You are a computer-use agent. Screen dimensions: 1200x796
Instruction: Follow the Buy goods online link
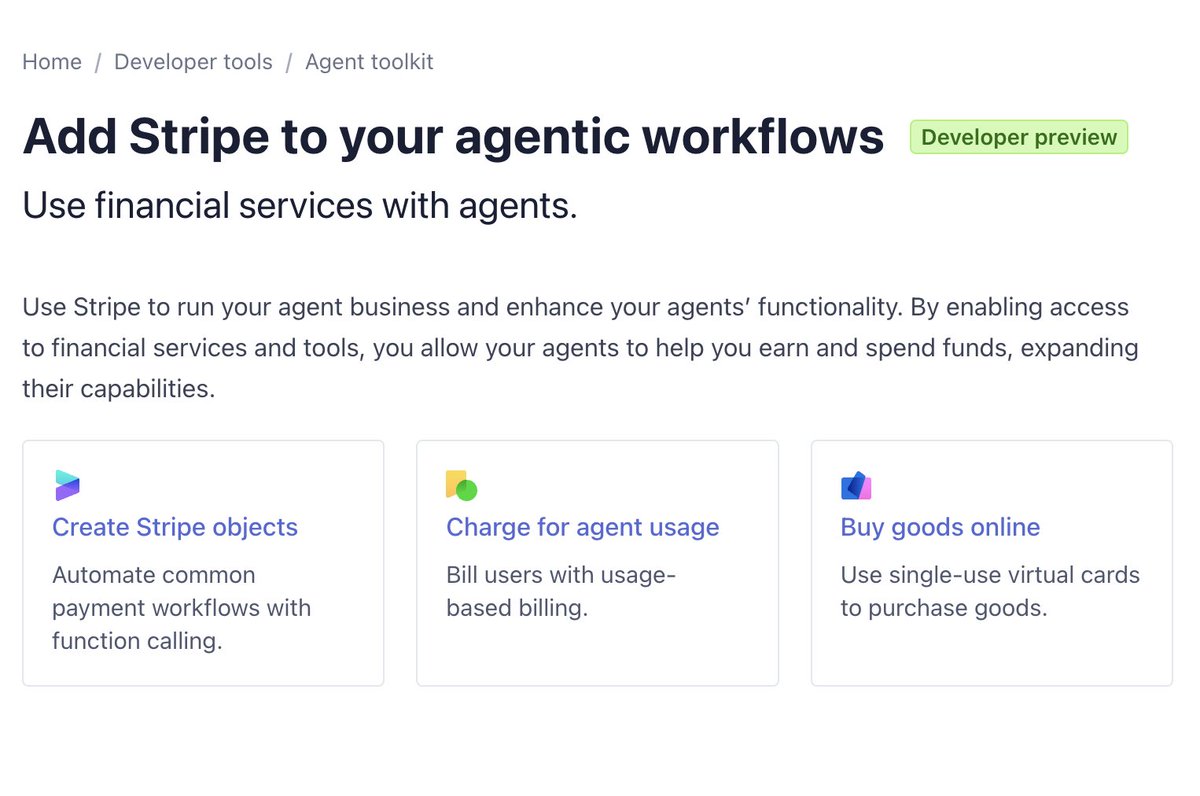coord(940,527)
